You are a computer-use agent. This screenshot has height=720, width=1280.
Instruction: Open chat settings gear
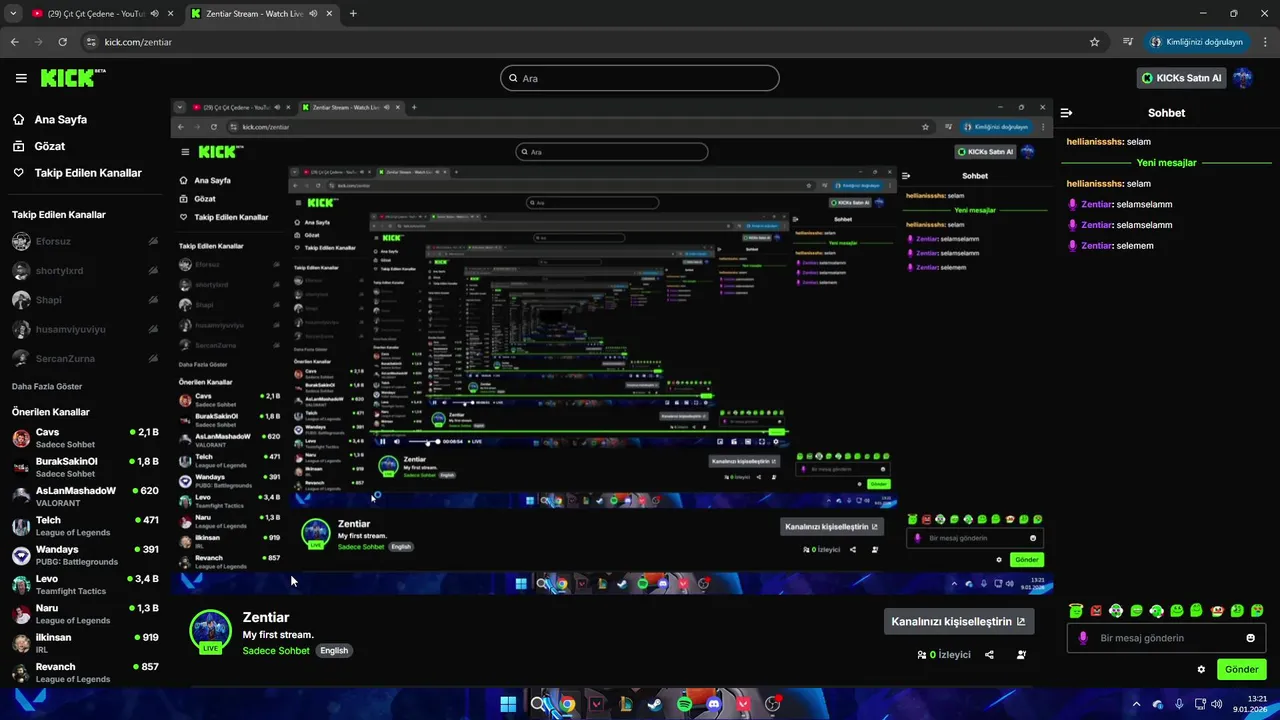[x=1201, y=669]
